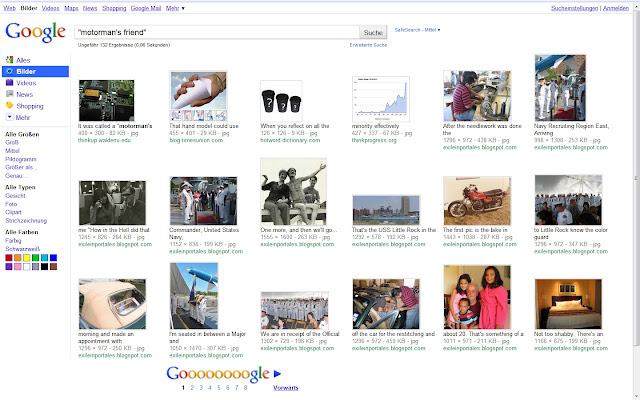Filter by Groß image size
The image size is (640, 400).
tap(12, 142)
